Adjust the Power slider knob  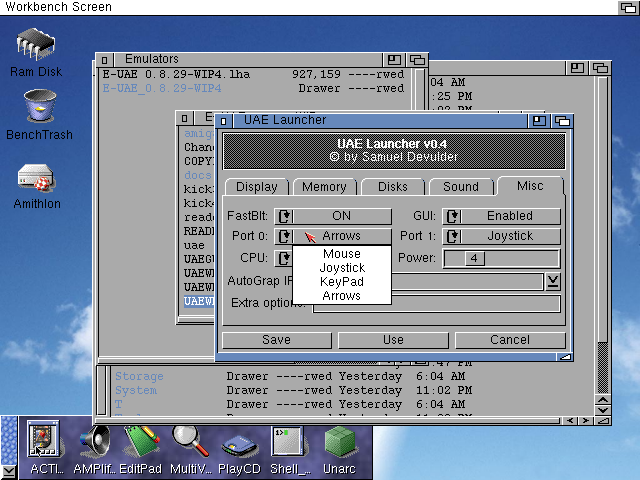click(474, 258)
